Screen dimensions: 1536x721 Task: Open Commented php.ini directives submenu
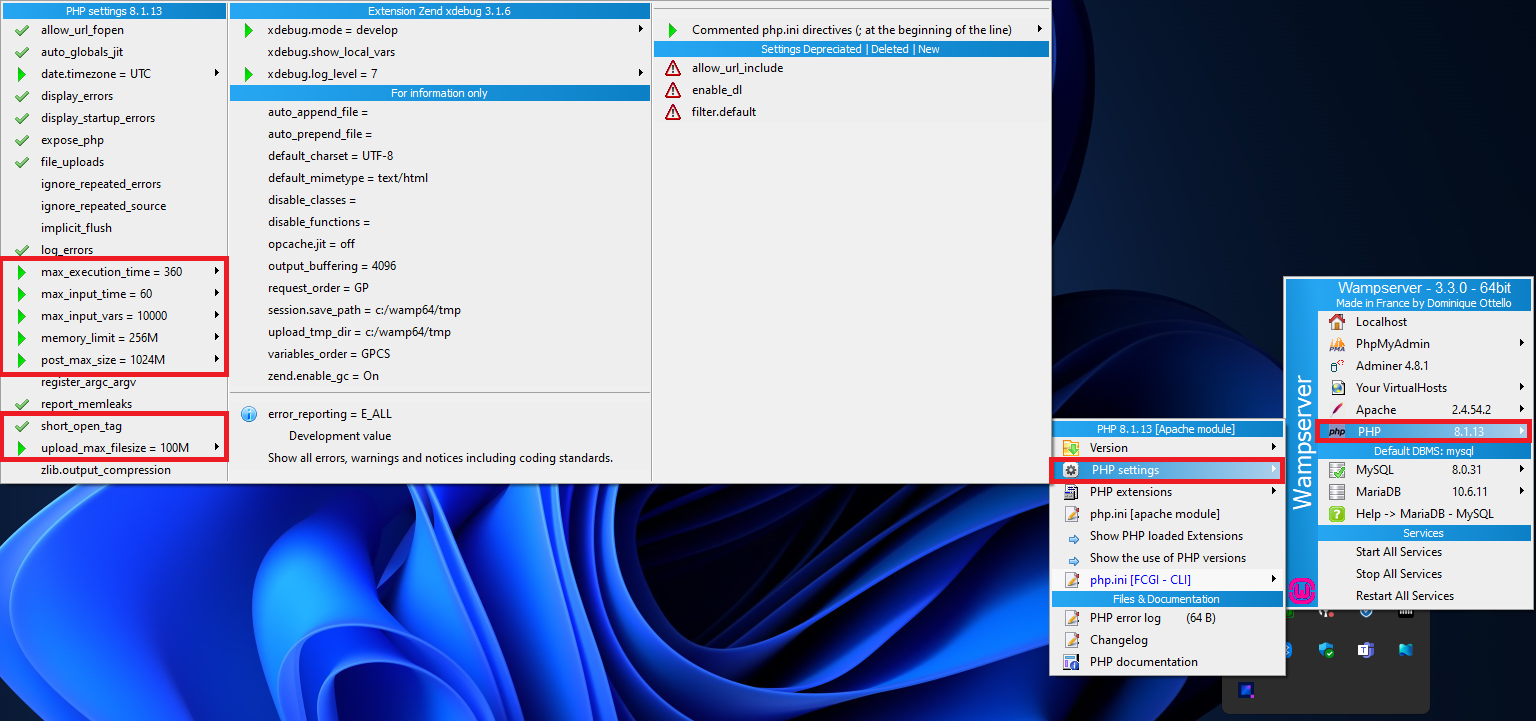pos(851,30)
